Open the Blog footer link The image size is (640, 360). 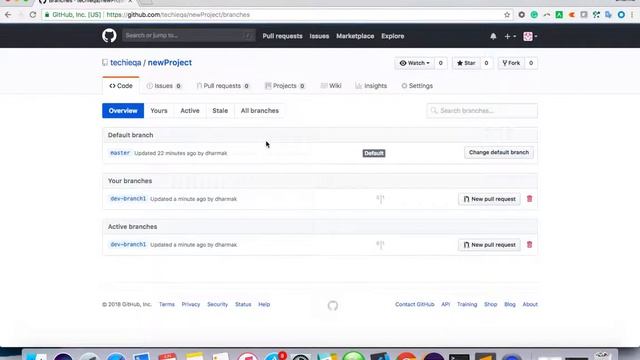click(x=510, y=304)
